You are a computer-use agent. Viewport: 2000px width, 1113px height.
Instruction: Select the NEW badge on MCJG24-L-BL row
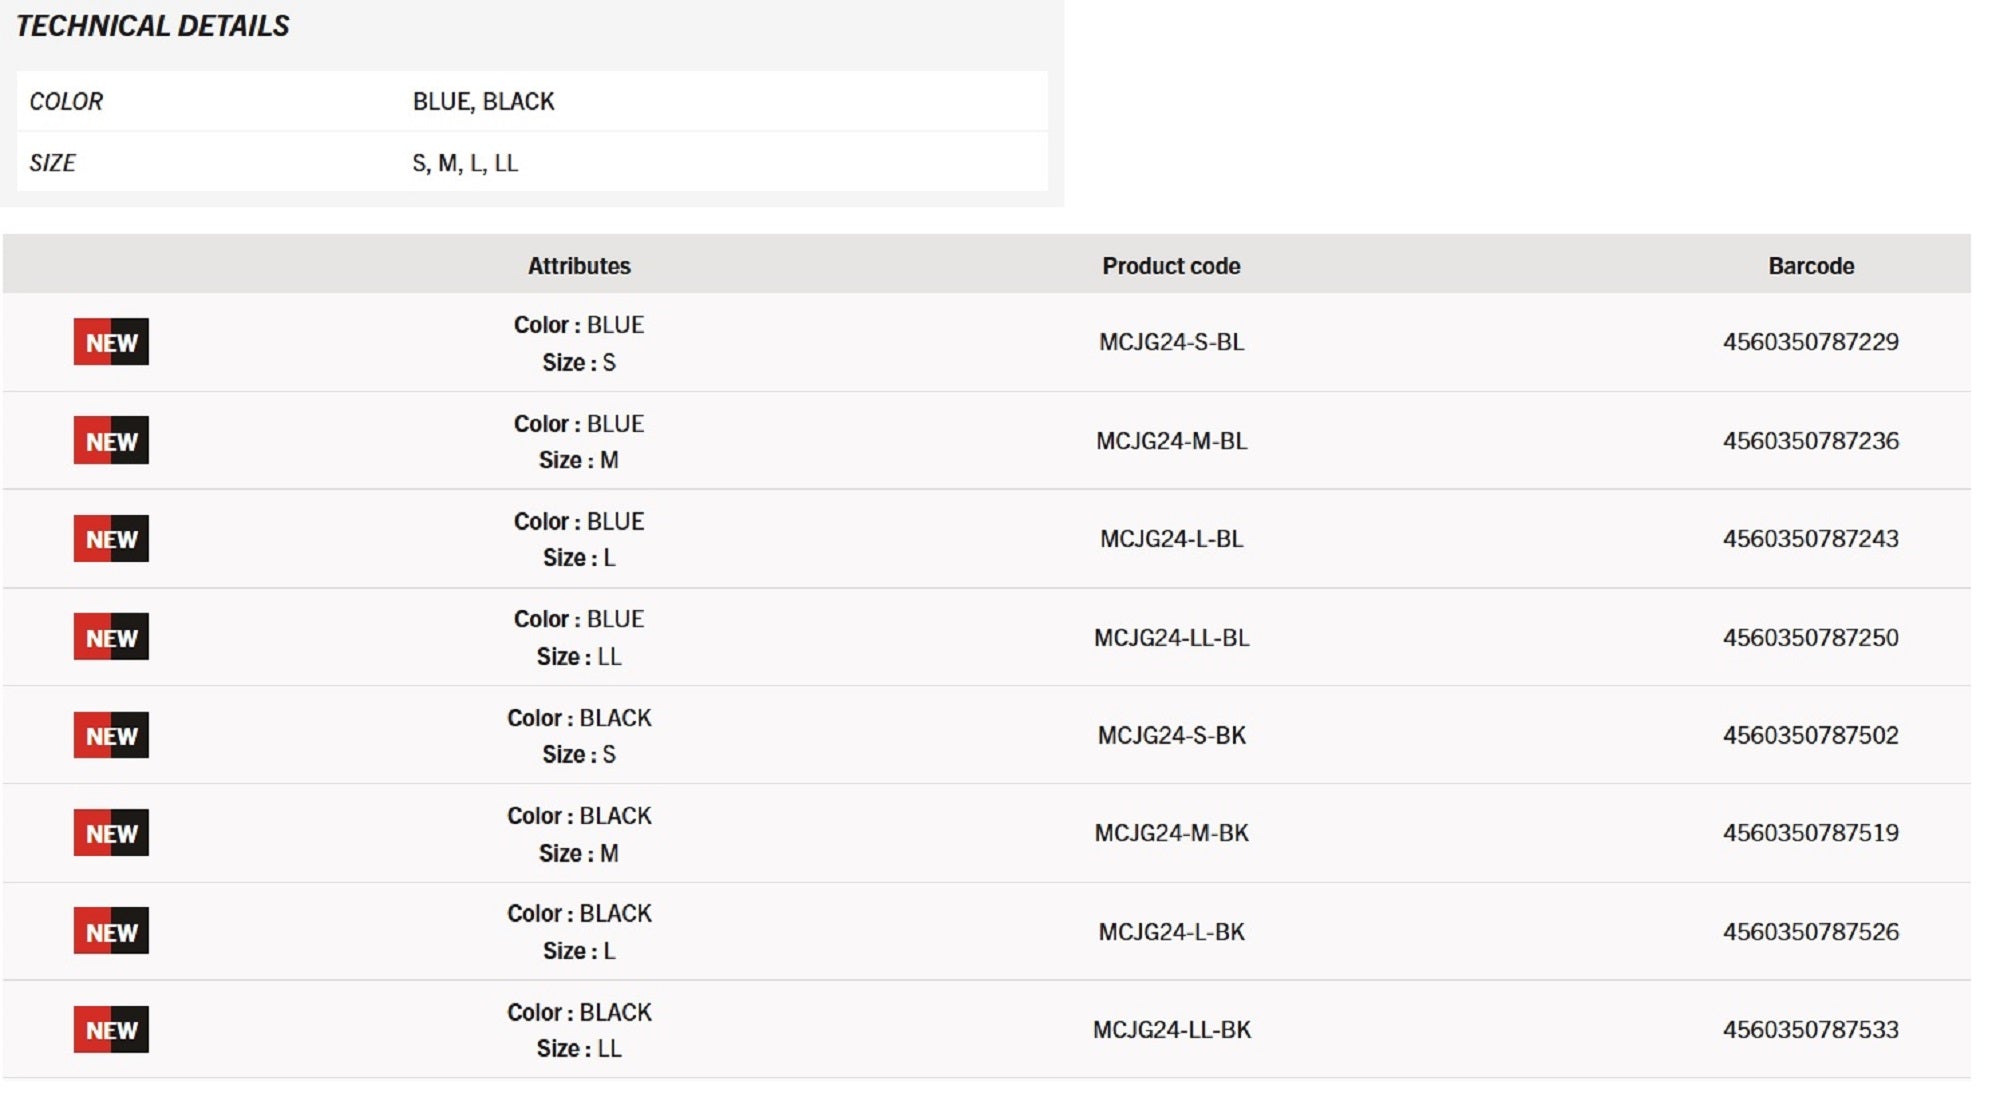(x=111, y=538)
